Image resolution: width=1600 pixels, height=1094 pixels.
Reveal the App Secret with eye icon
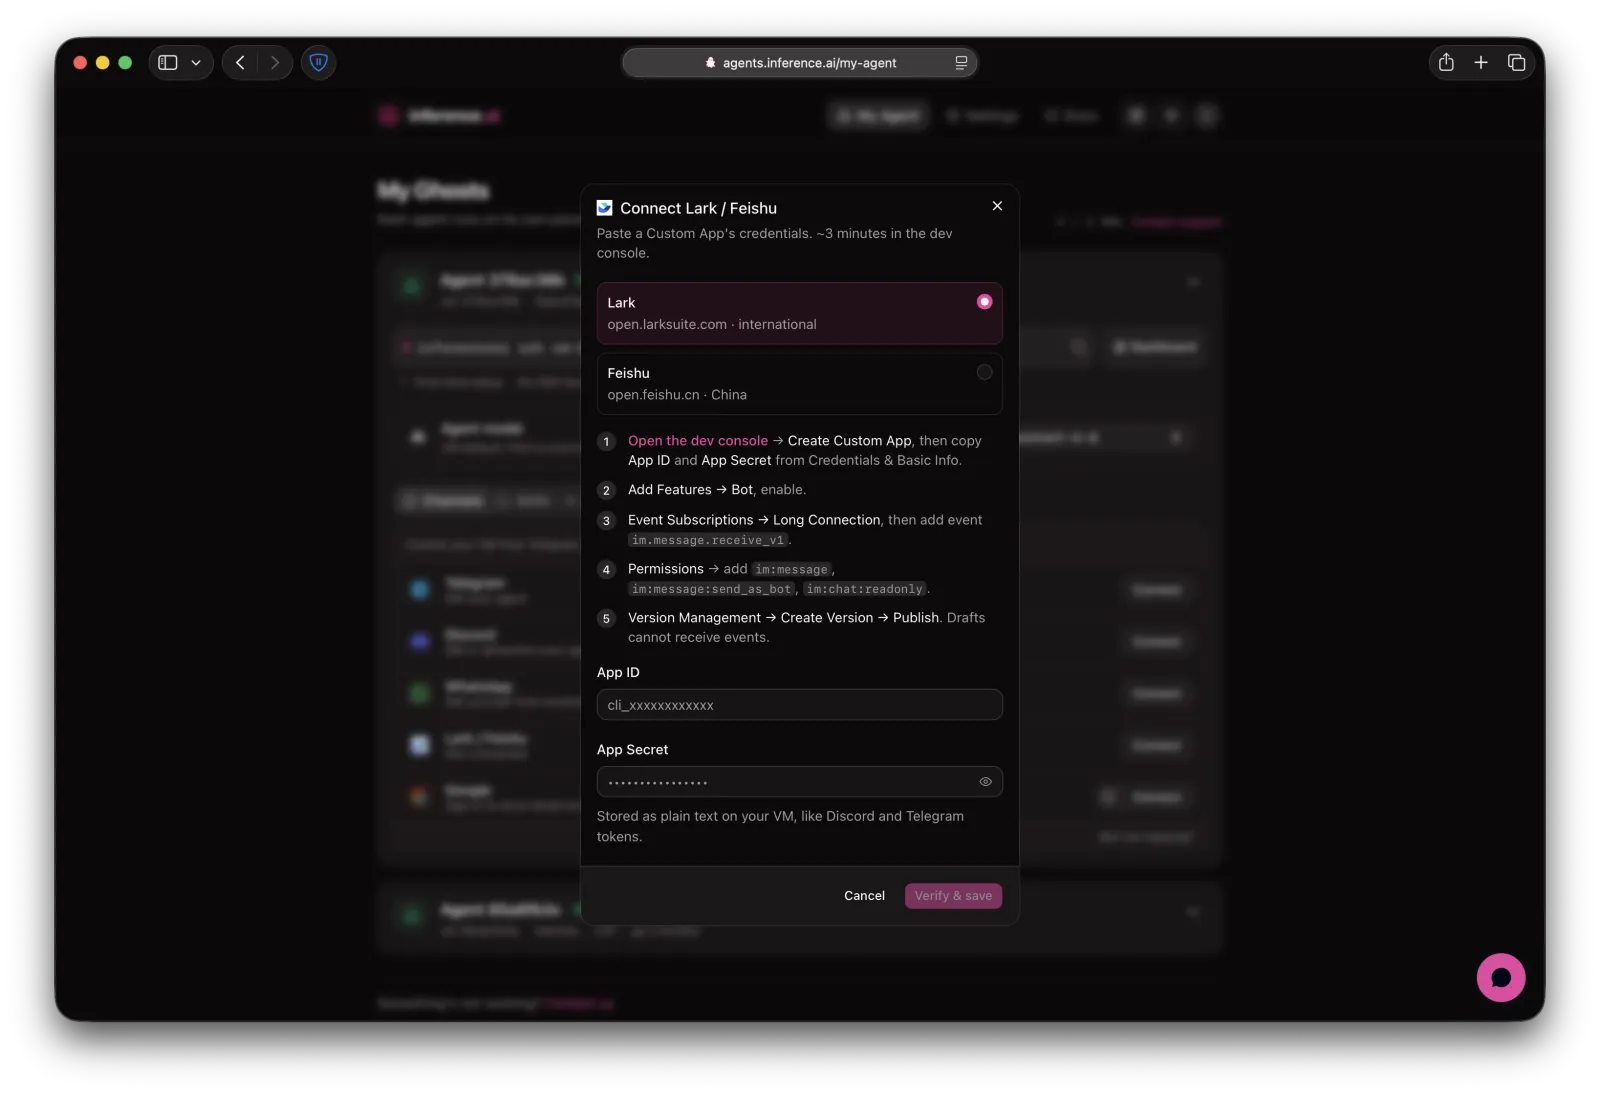[x=986, y=782]
